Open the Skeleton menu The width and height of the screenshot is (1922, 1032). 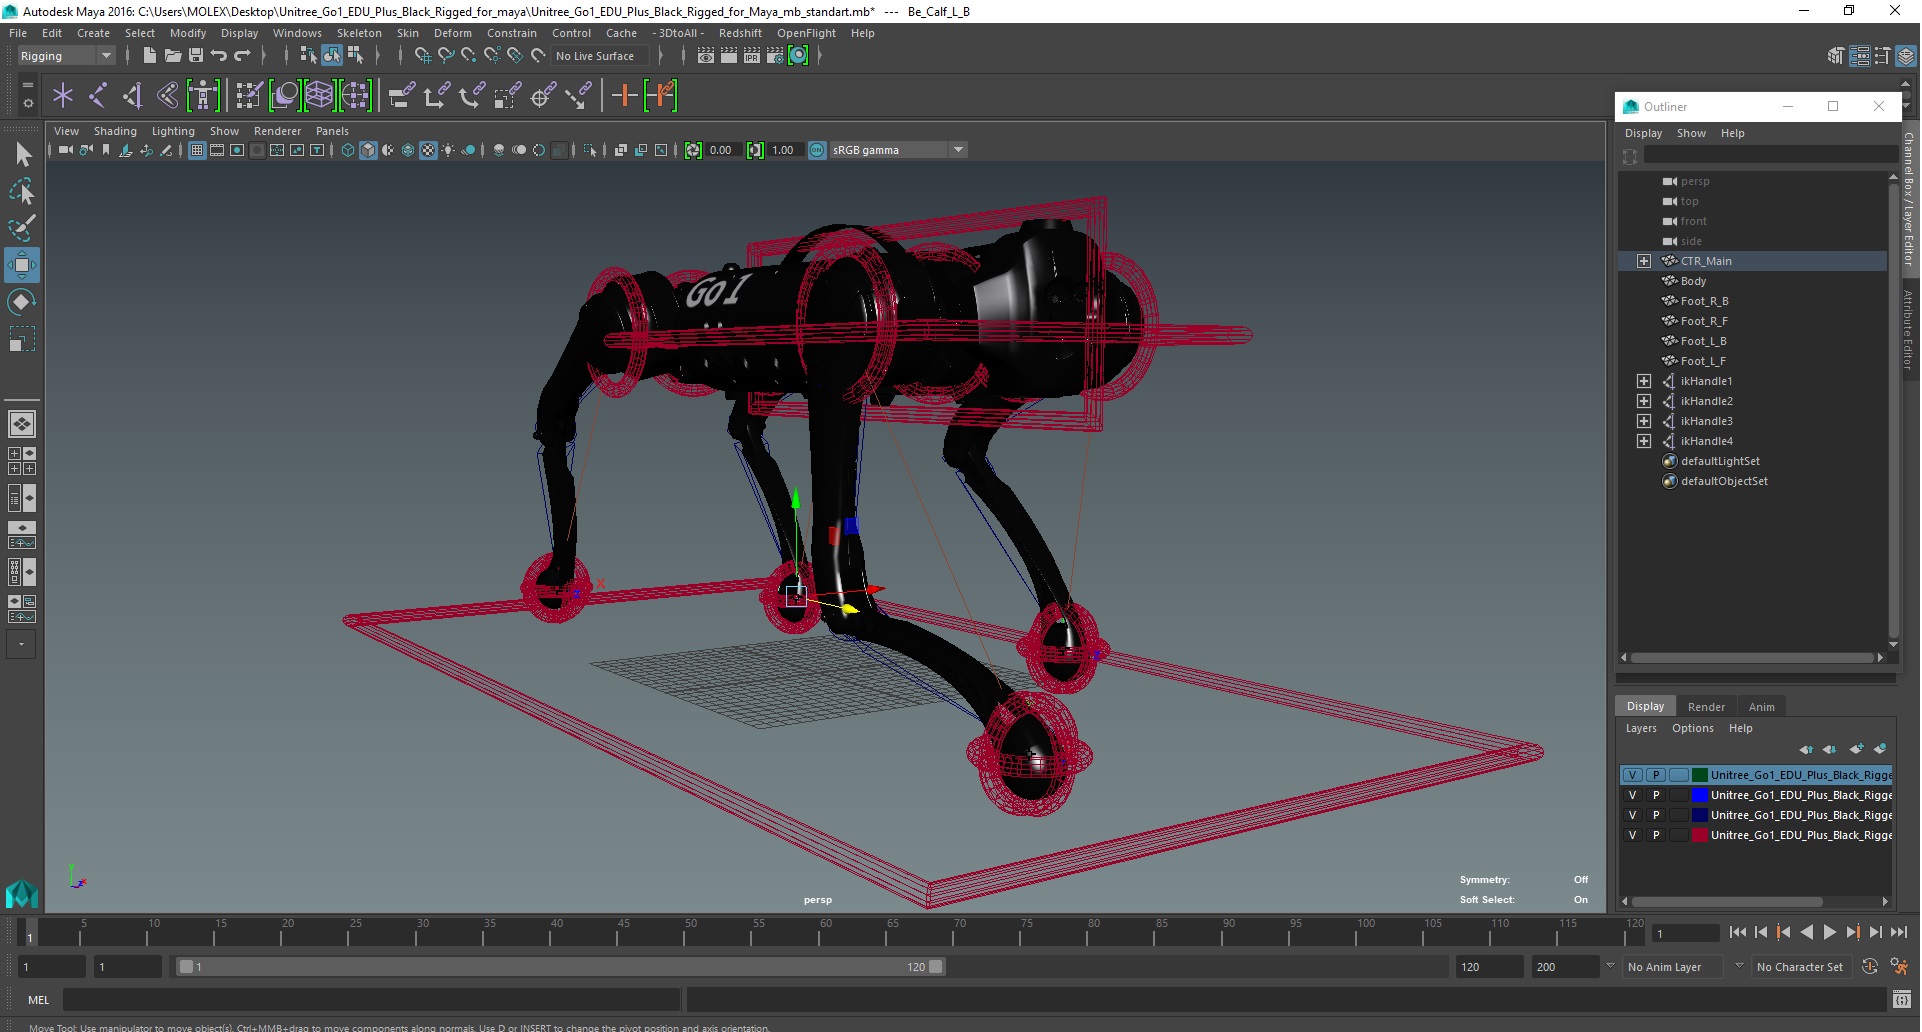[x=359, y=33]
